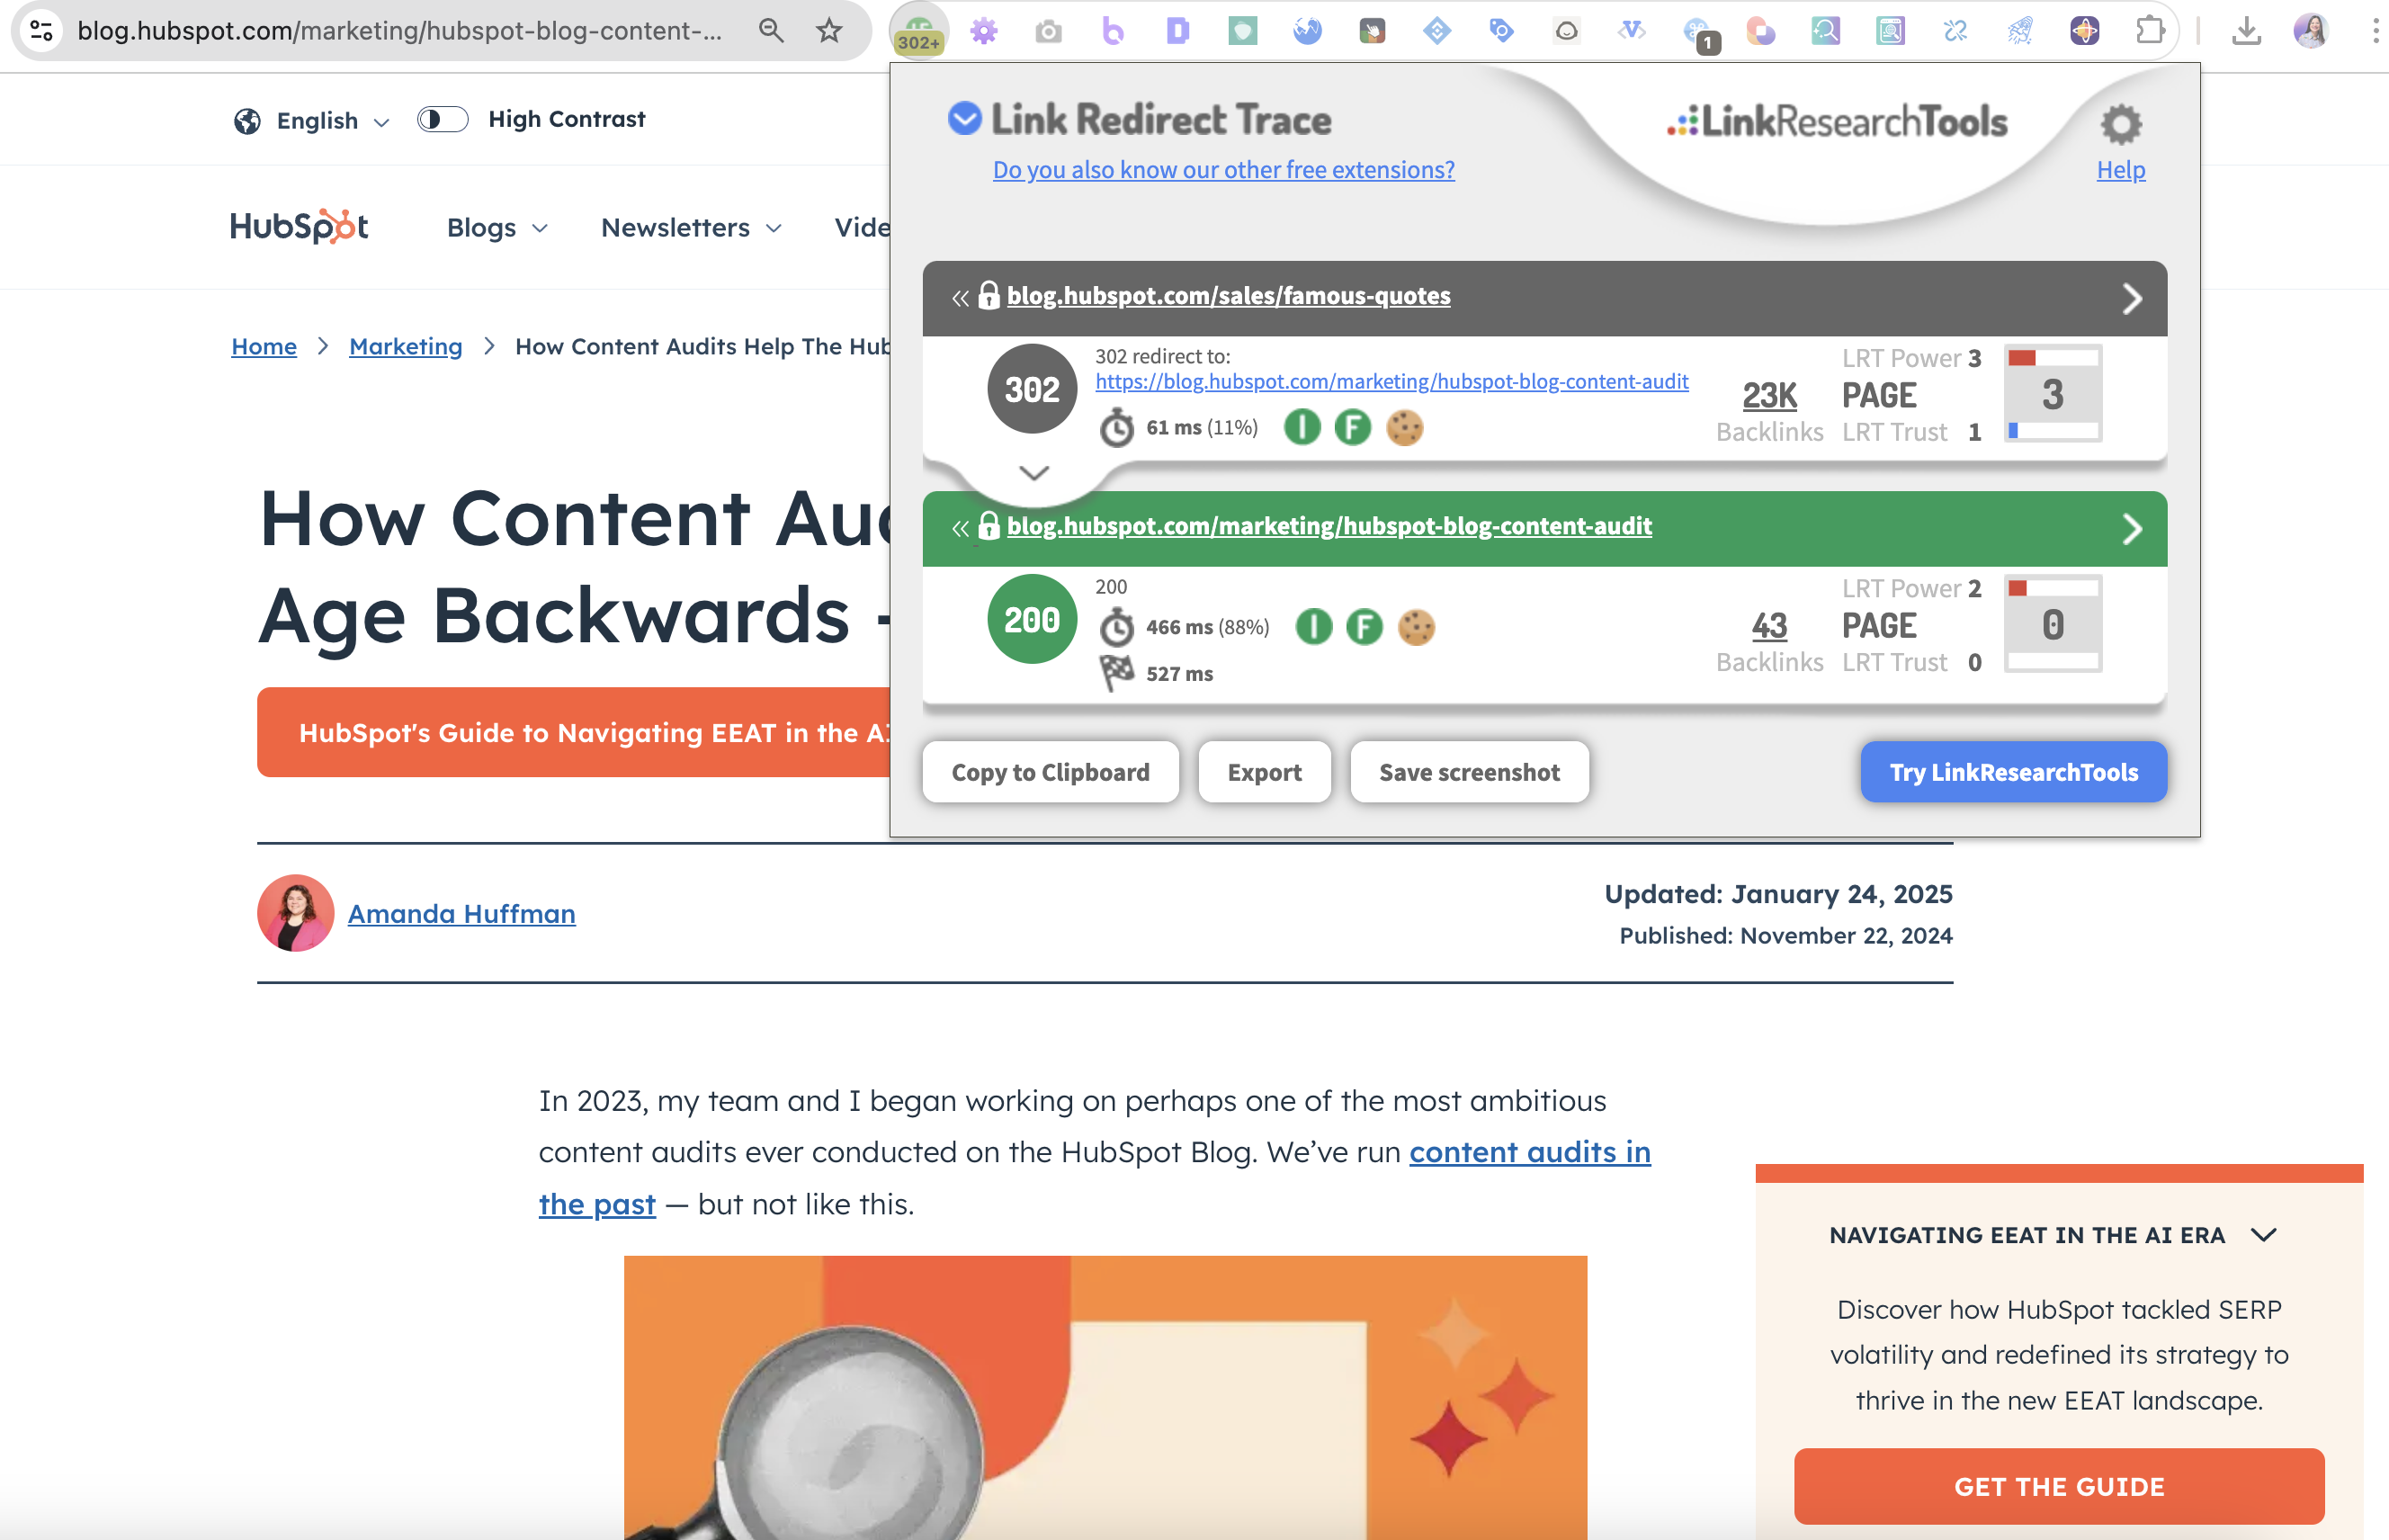
Task: Open the English language dropdown
Action: pos(312,121)
